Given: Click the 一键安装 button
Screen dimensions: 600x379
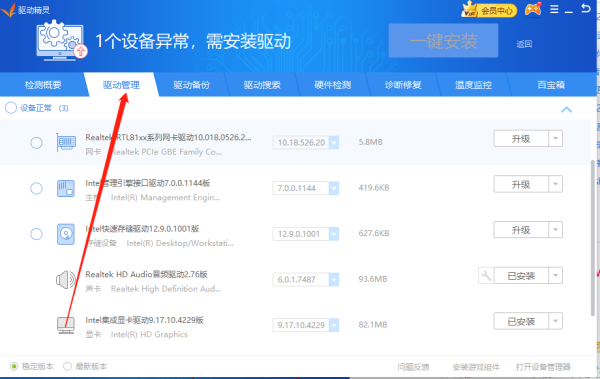Looking at the screenshot, I should pos(443,41).
